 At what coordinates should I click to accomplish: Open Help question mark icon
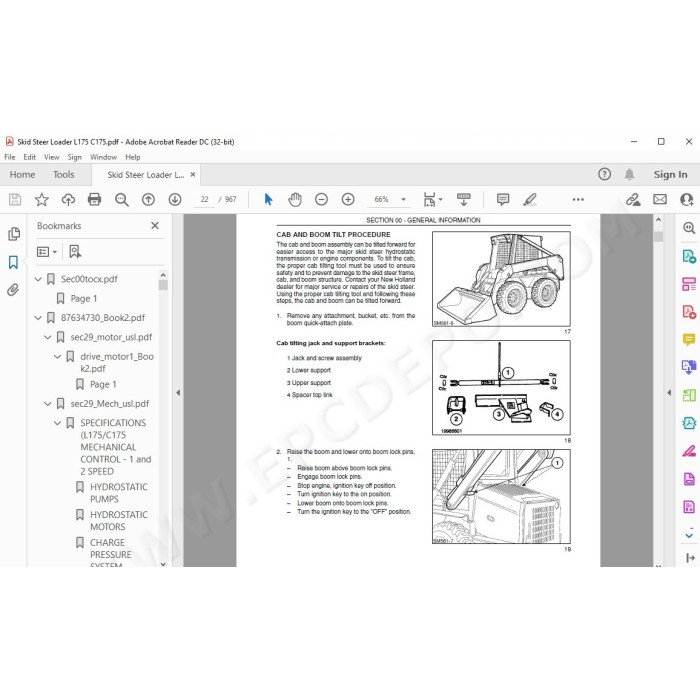click(x=604, y=174)
